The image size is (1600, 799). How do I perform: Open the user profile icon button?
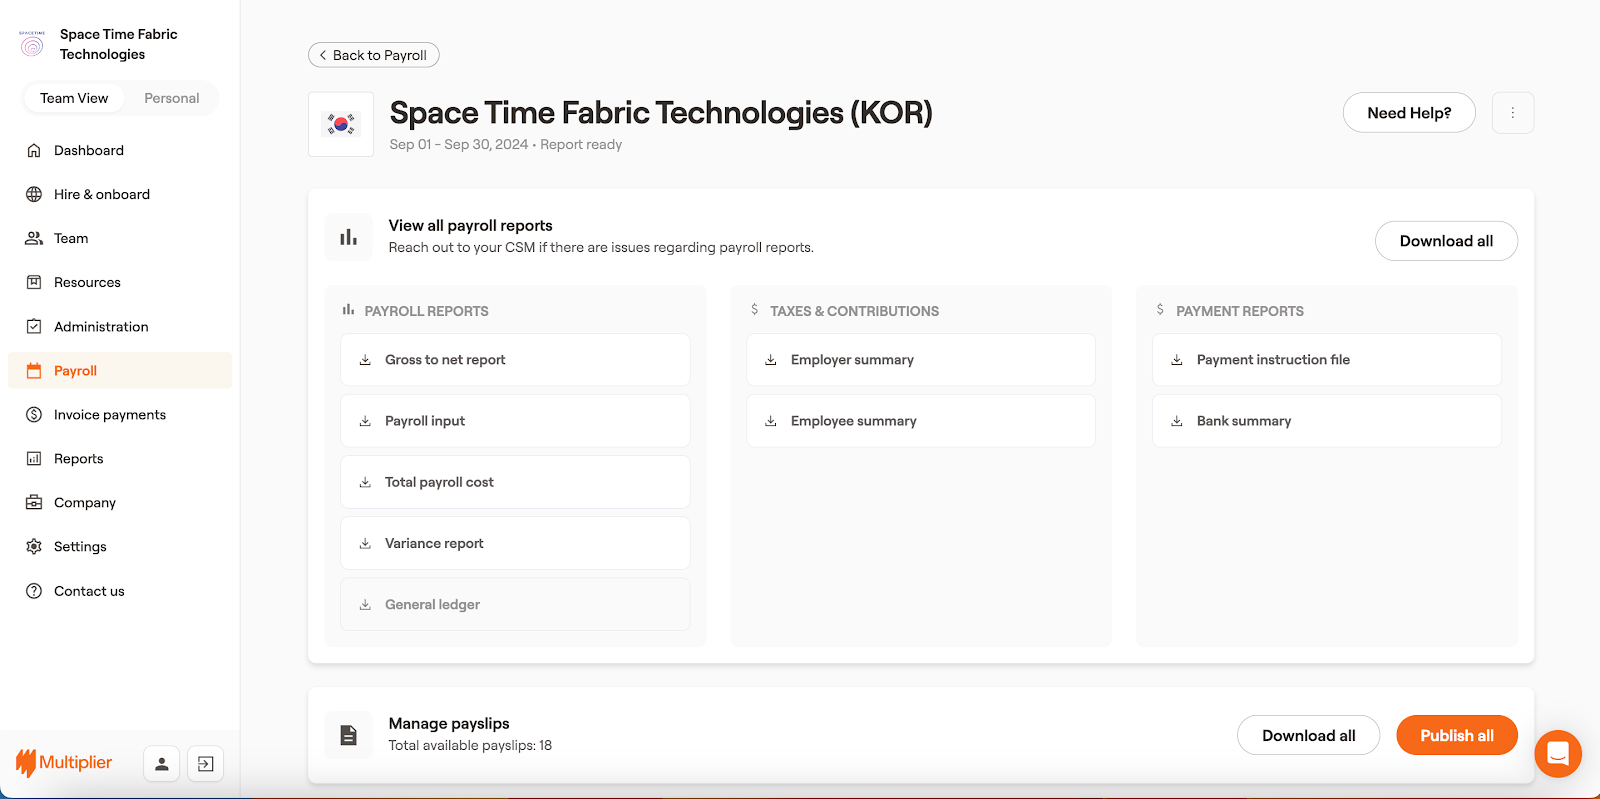162,764
